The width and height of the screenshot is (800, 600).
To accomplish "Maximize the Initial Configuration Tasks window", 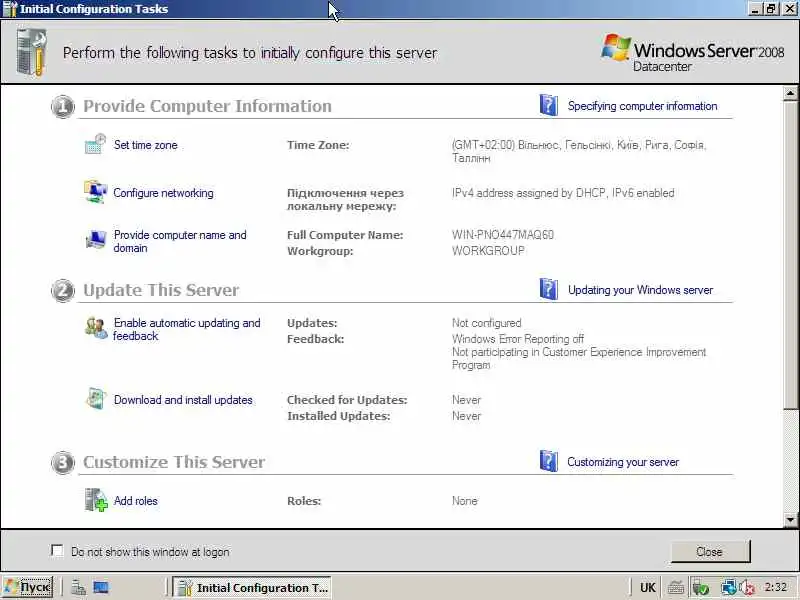I will (771, 9).
